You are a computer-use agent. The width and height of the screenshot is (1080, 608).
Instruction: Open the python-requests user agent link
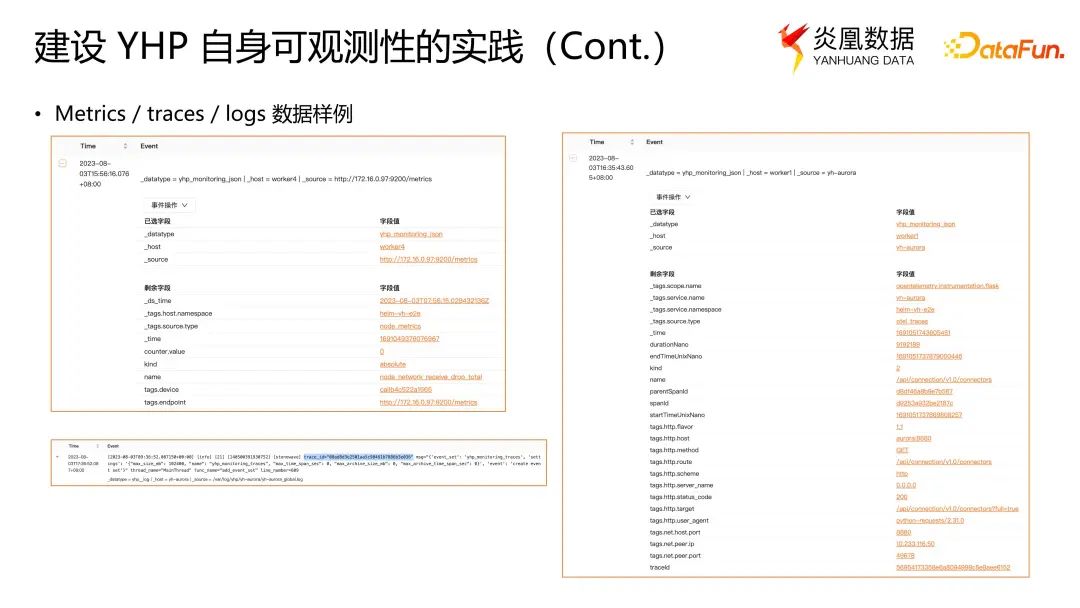930,521
